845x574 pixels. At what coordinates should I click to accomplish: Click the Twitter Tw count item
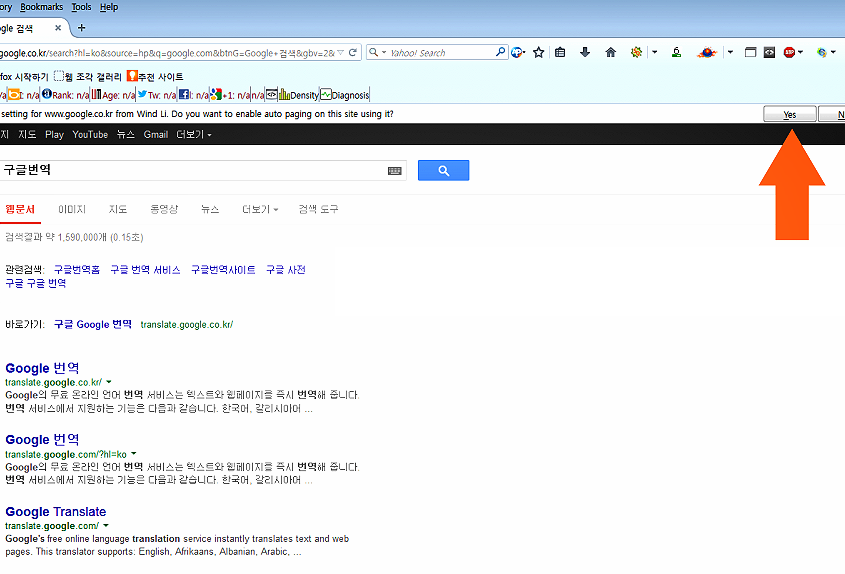pyautogui.click(x=157, y=95)
